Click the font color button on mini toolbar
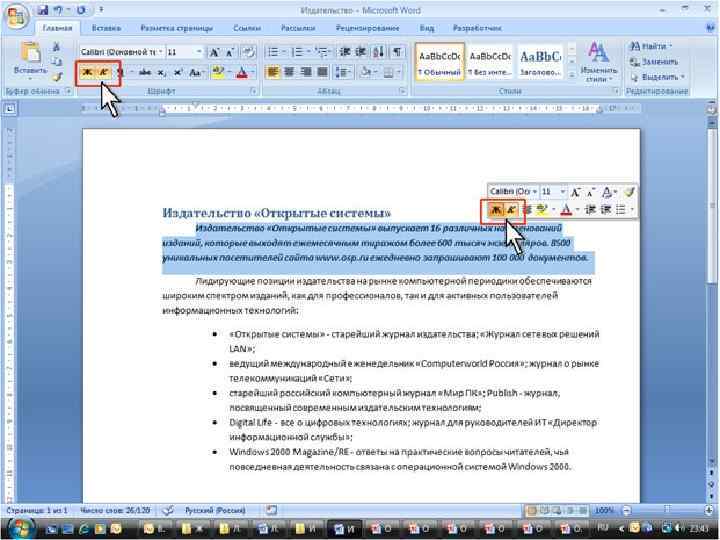The image size is (720, 540). coord(566,210)
